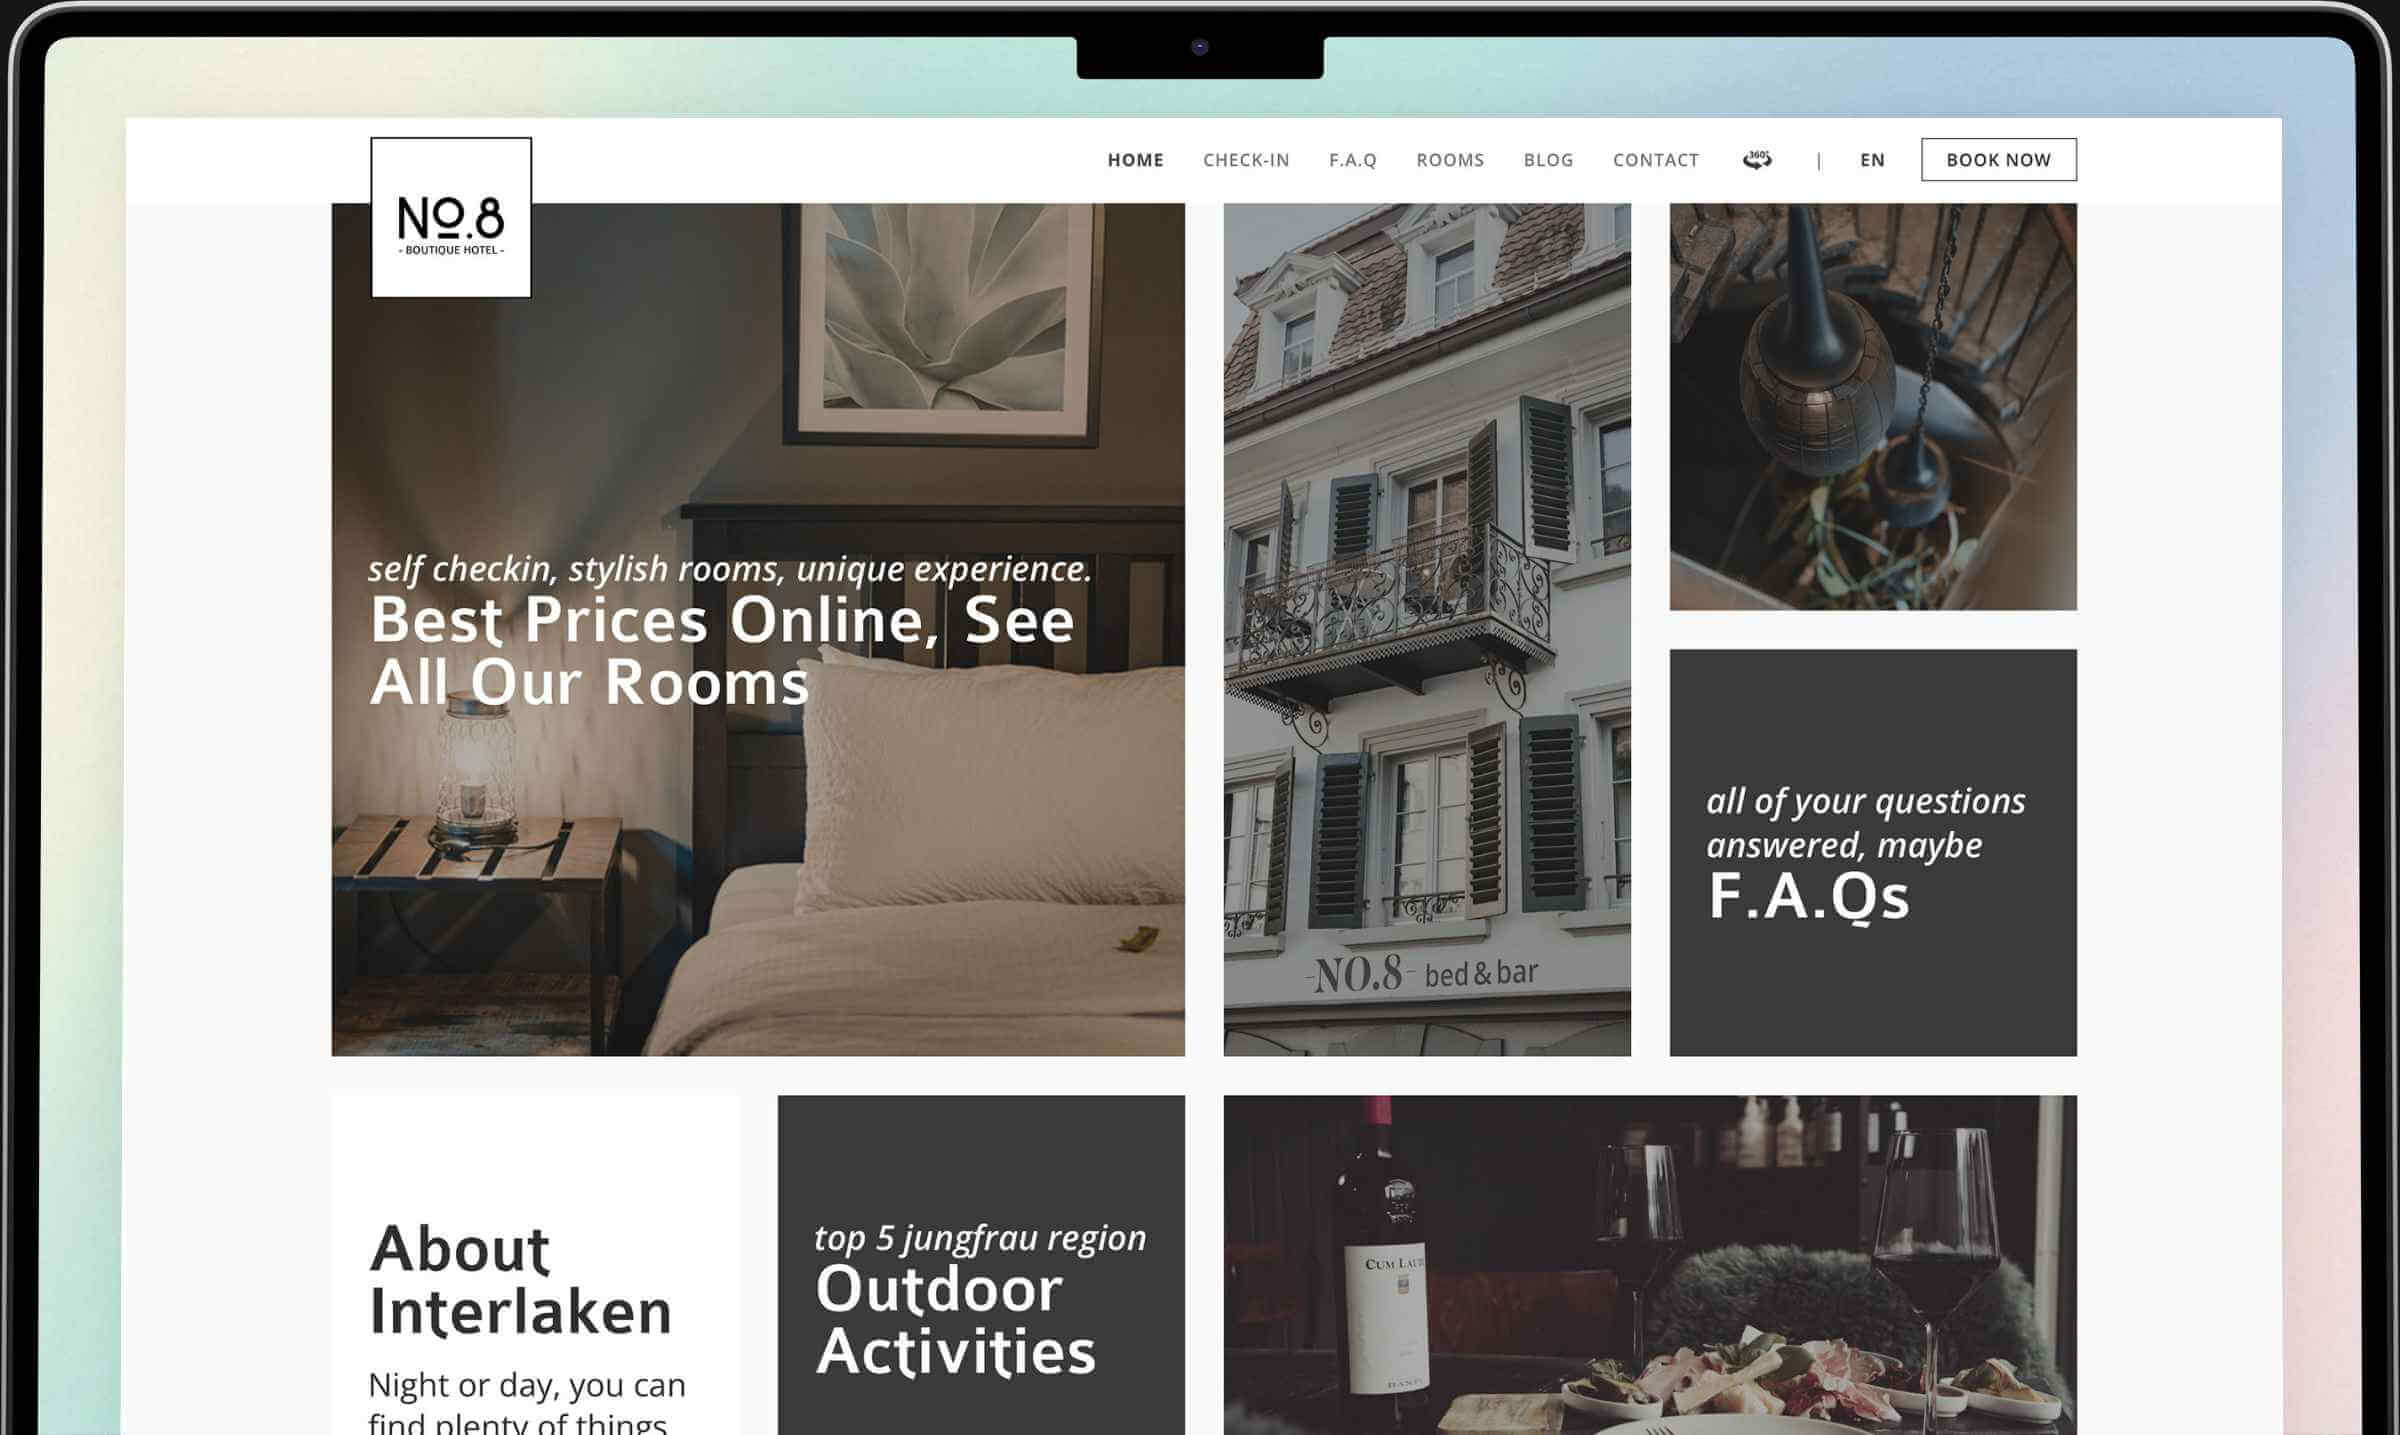The height and width of the screenshot is (1435, 2400).
Task: Click 'Night or day, you can' text
Action: click(527, 1385)
